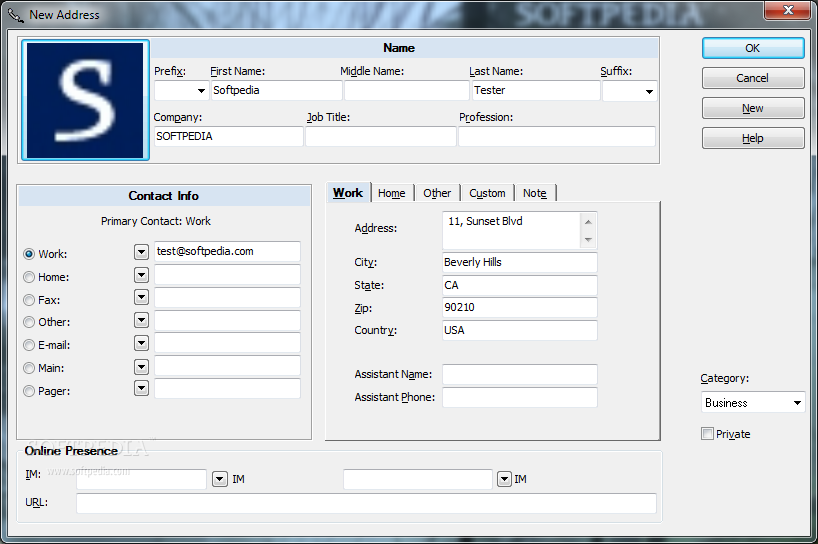Click the Fax contact input field
Image resolution: width=818 pixels, height=544 pixels.
click(227, 297)
